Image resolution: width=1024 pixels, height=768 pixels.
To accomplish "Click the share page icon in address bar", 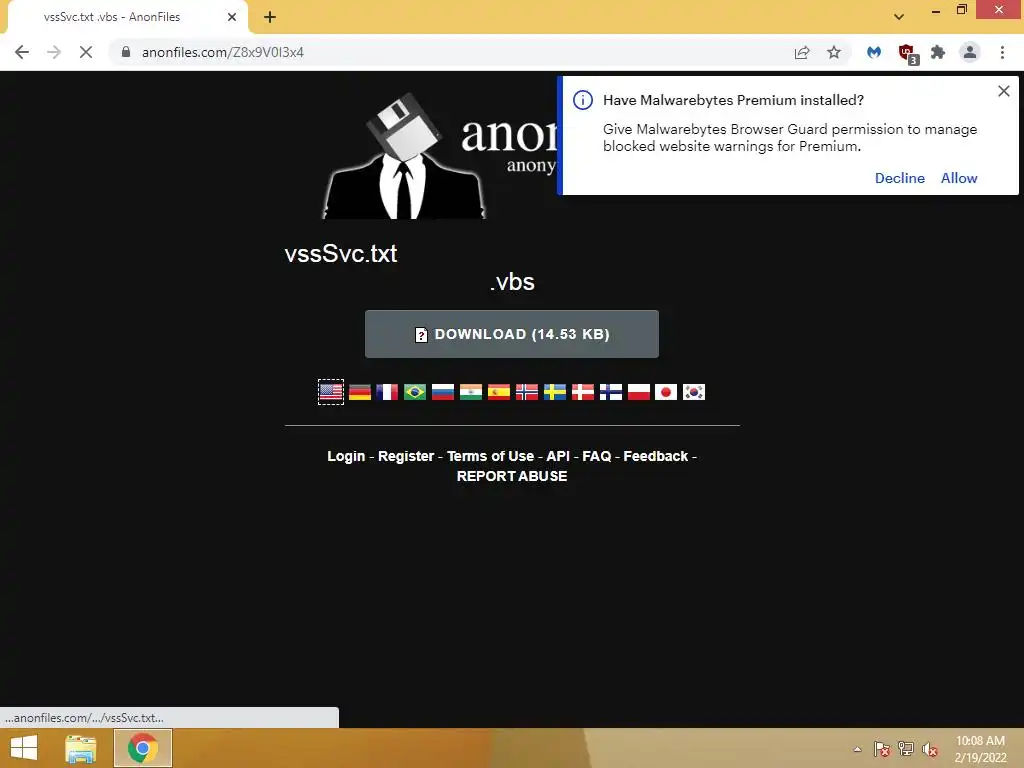I will [x=802, y=52].
